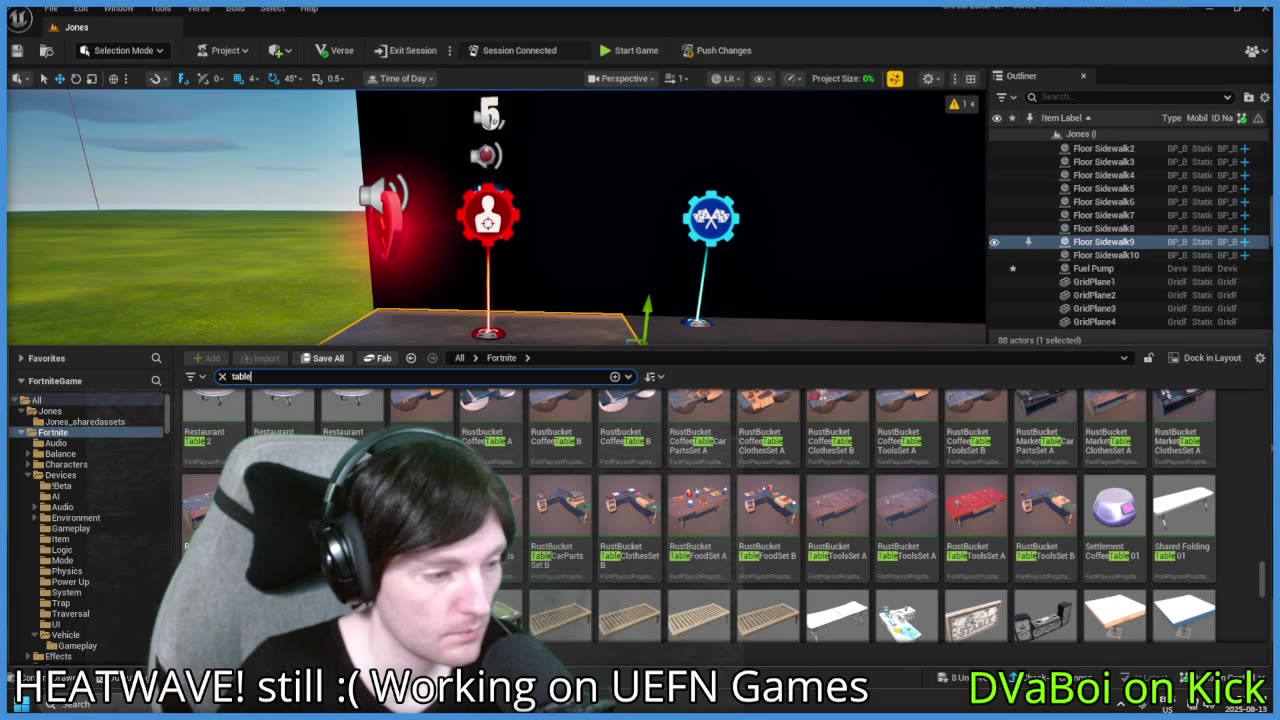This screenshot has height=720, width=1280.
Task: Toggle visibility eye of Floor Sidewalk9
Action: click(994, 242)
